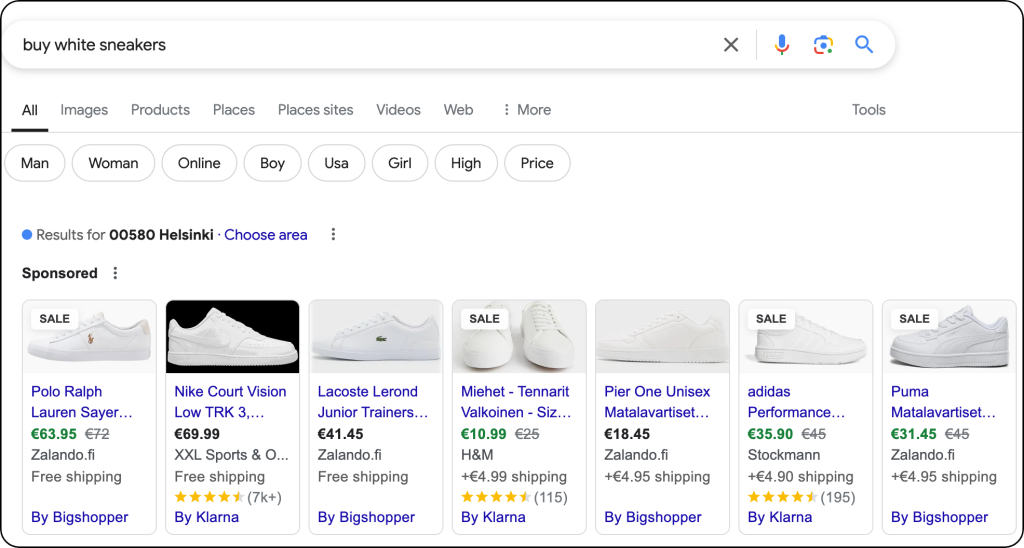This screenshot has width=1024, height=548.
Task: Start voice search with the microphone icon
Action: click(x=781, y=45)
